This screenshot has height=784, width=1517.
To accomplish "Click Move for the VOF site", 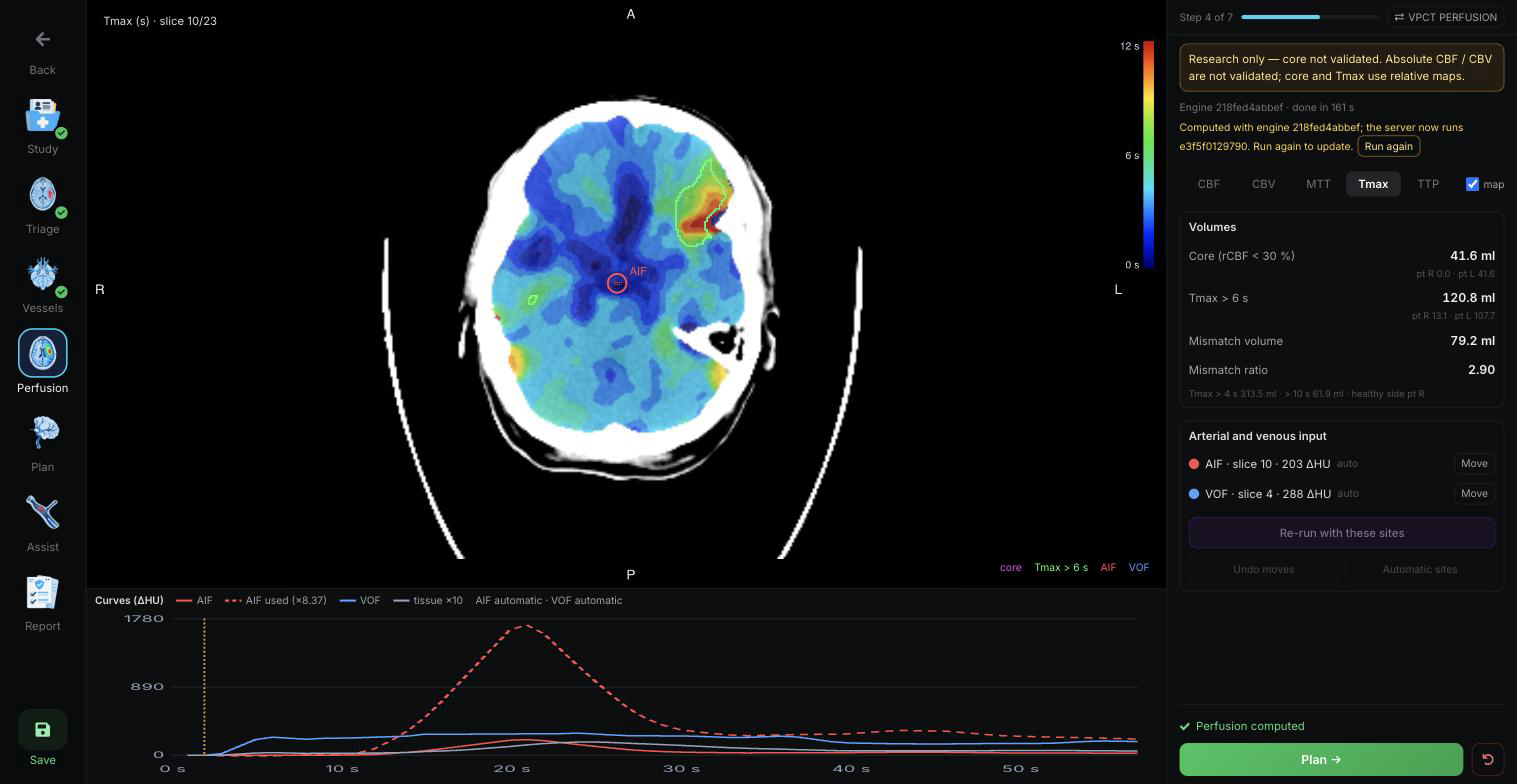I will click(x=1474, y=494).
